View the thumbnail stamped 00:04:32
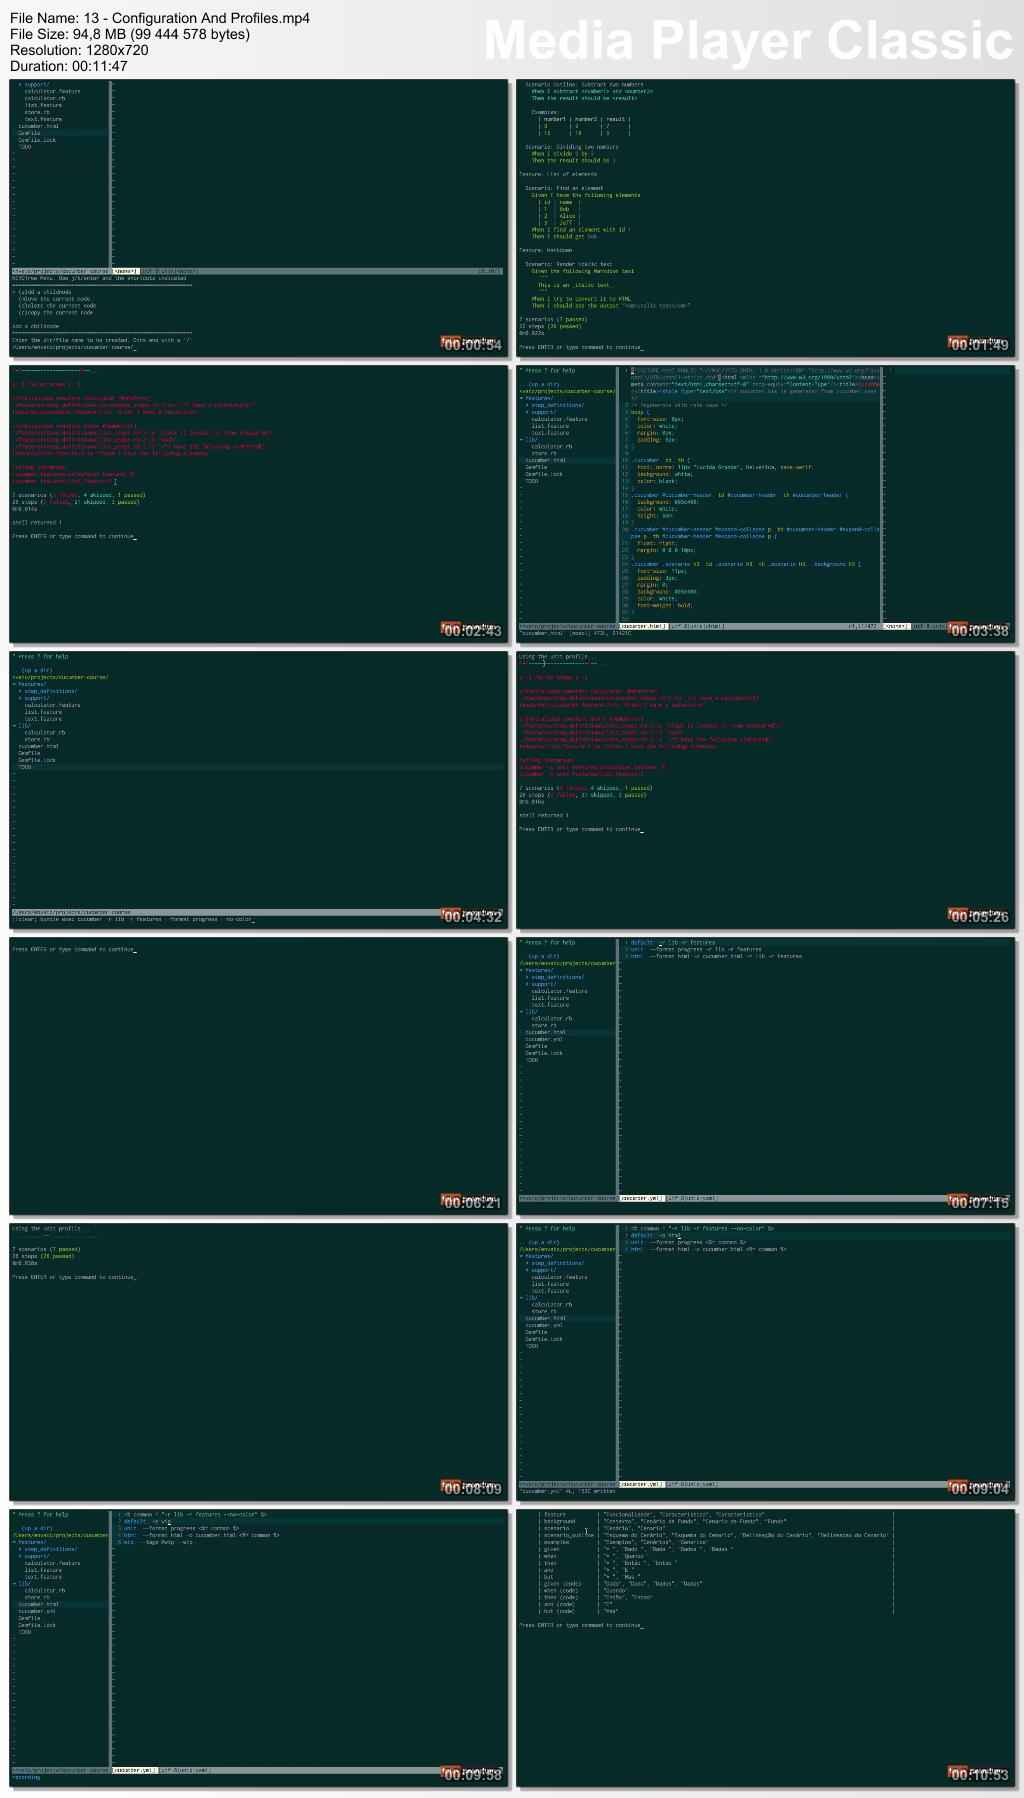 tap(259, 788)
